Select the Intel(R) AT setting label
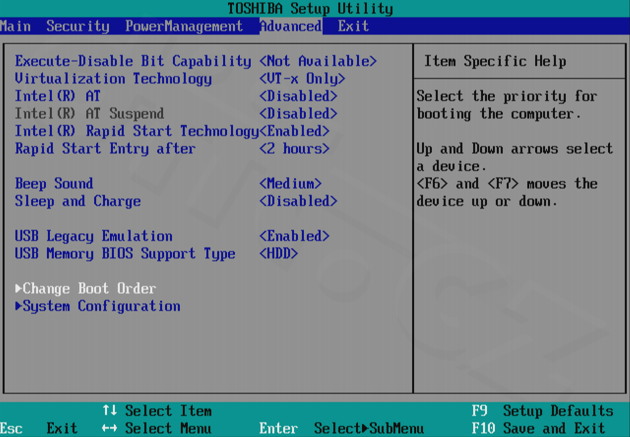 pyautogui.click(x=57, y=96)
